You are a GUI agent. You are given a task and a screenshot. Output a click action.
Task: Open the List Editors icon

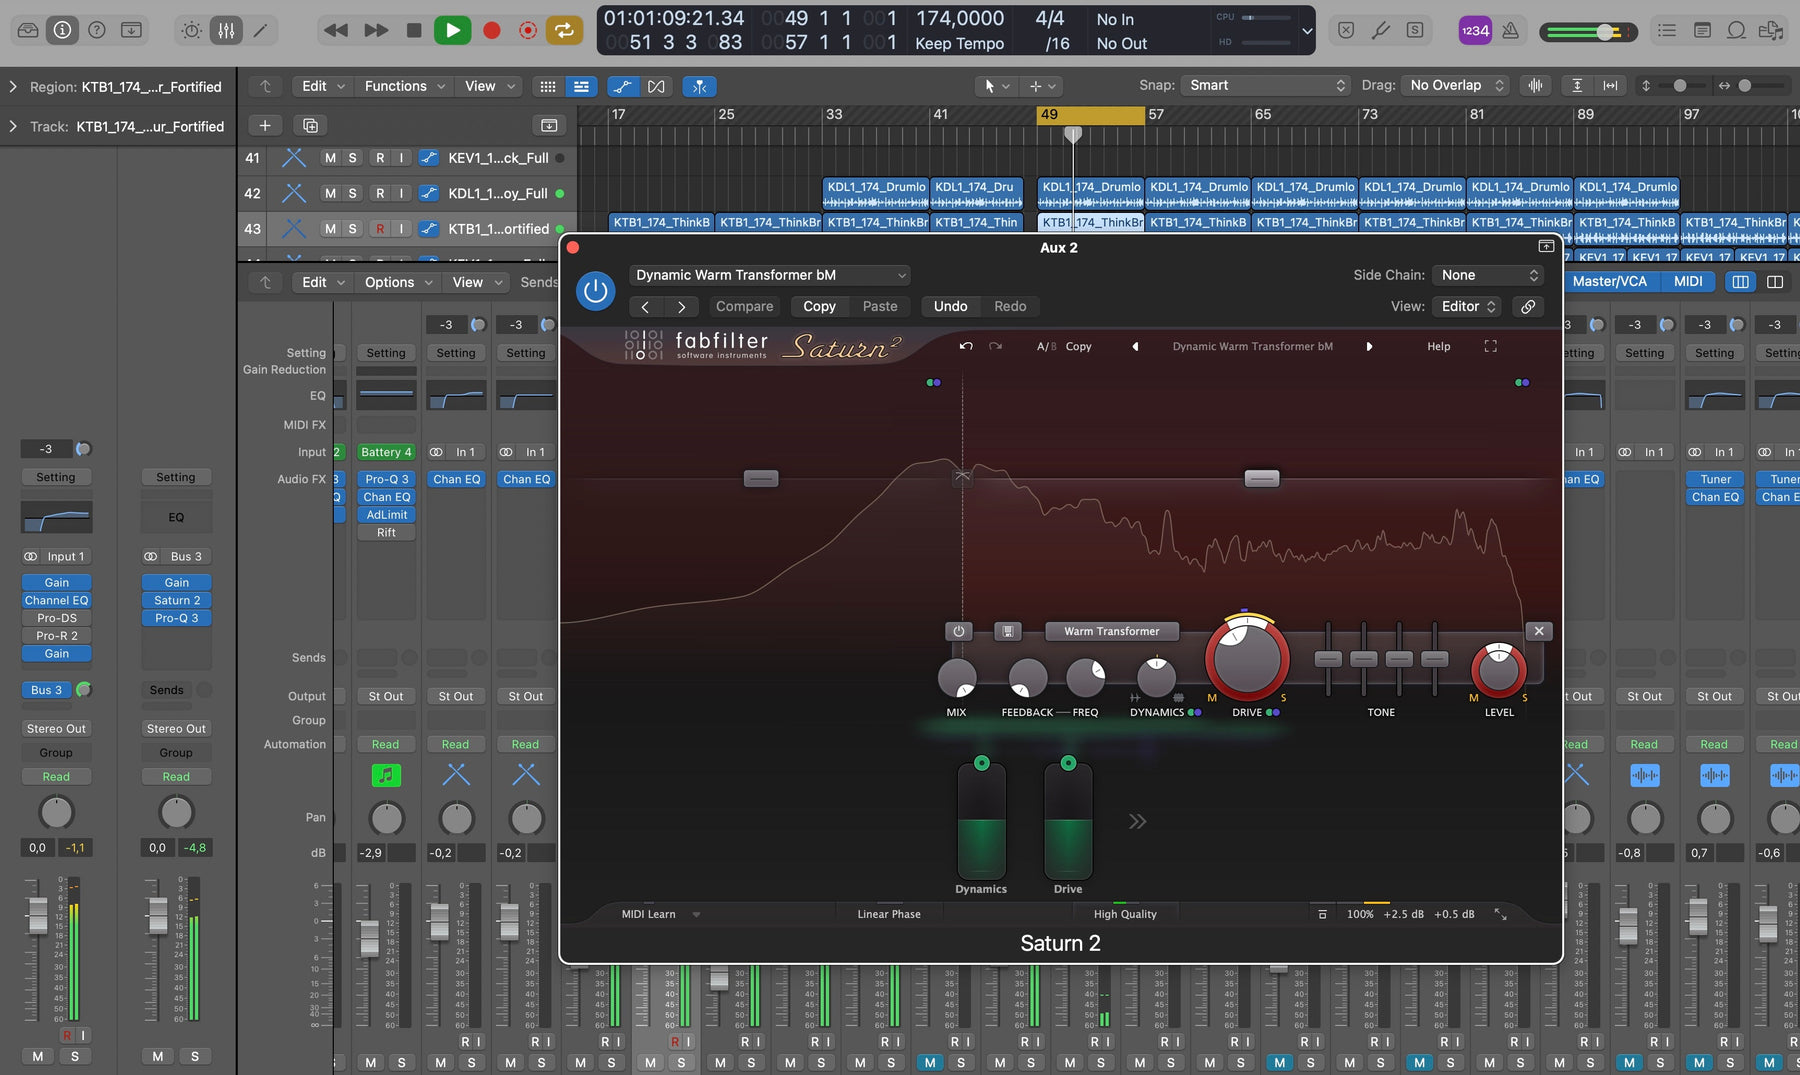pos(1667,30)
